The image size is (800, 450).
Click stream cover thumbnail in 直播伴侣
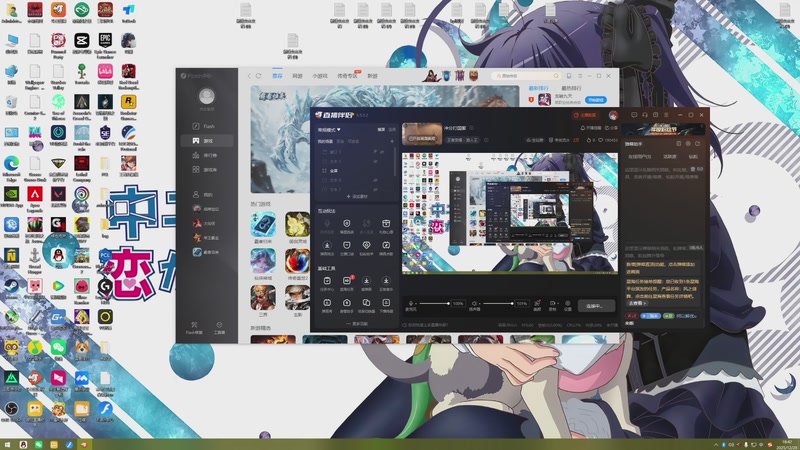coord(422,133)
